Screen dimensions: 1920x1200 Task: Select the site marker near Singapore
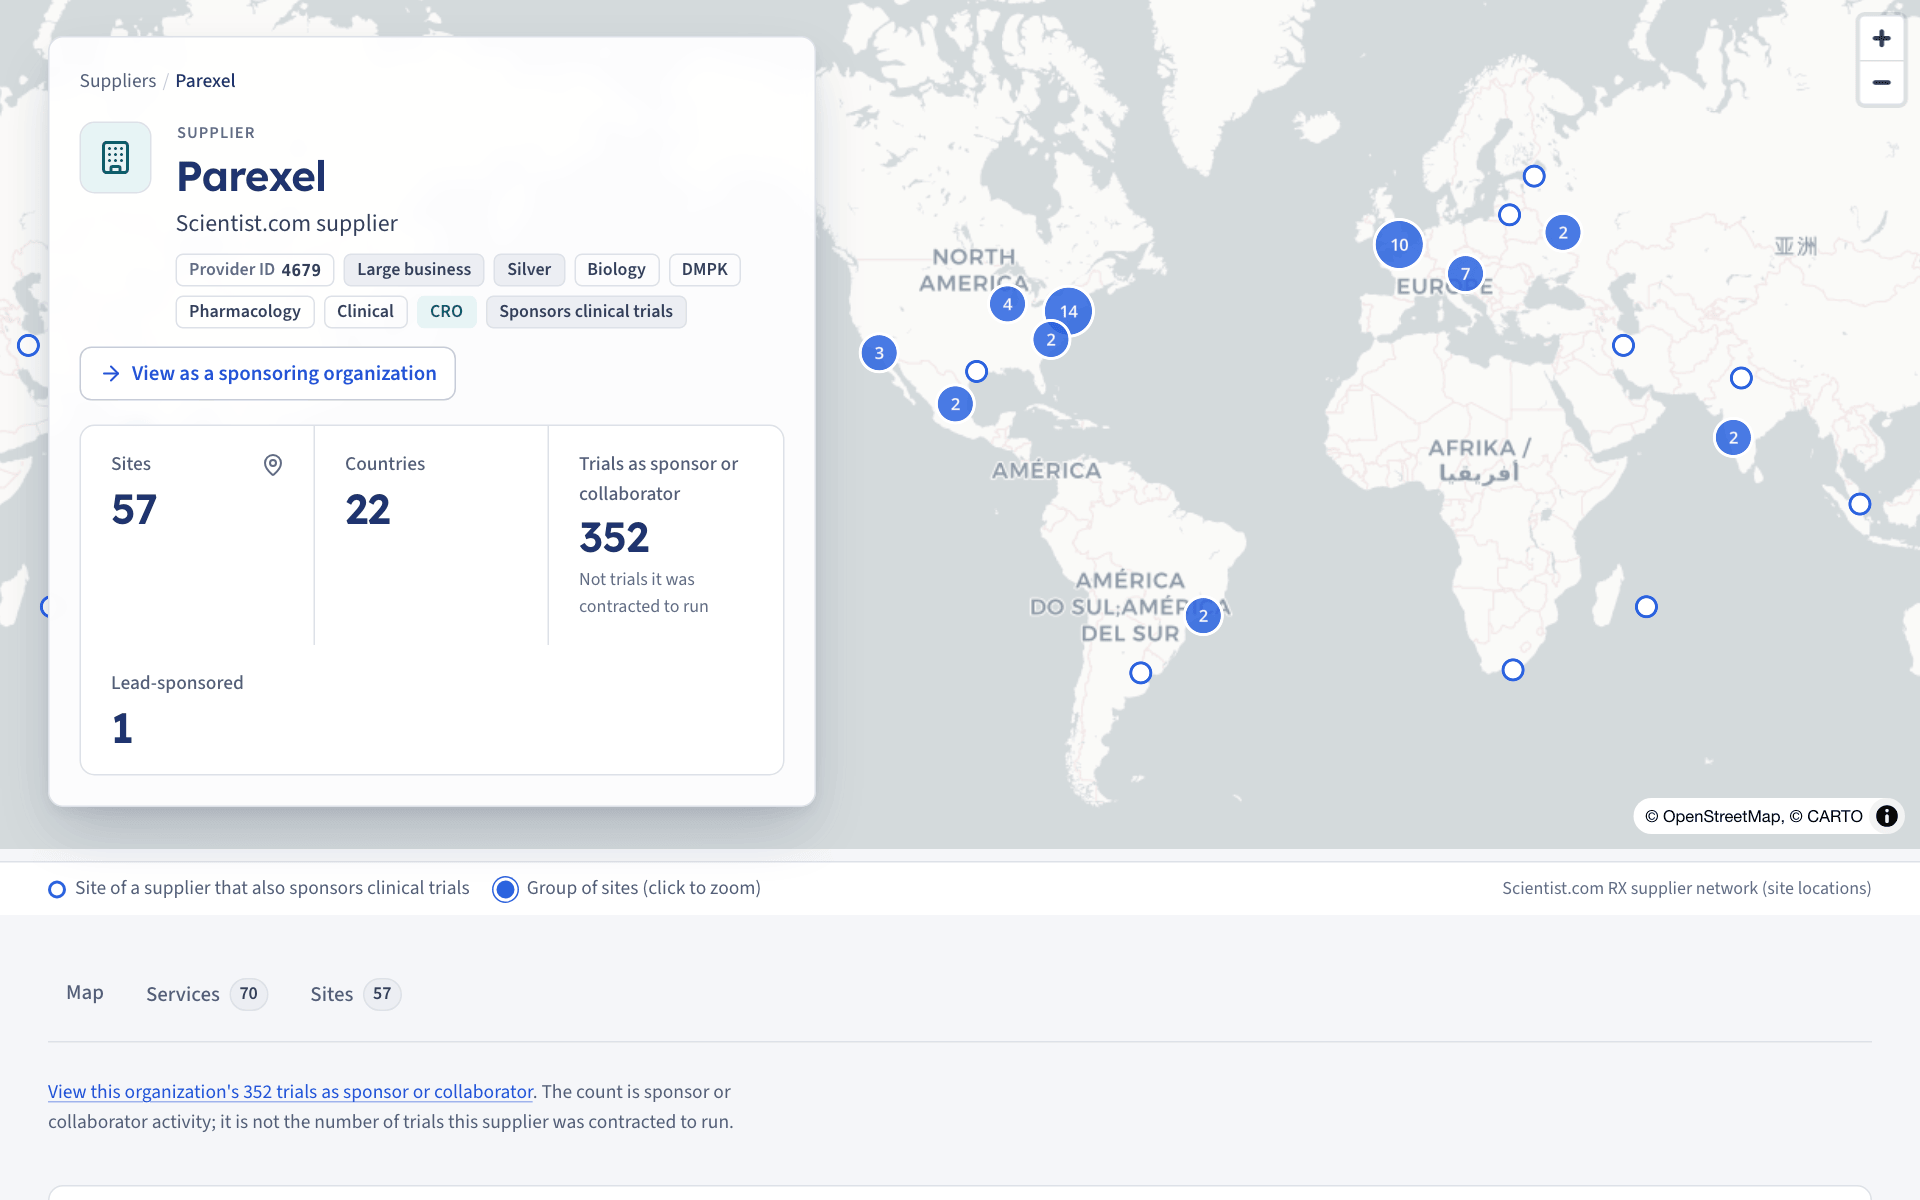pos(1859,504)
